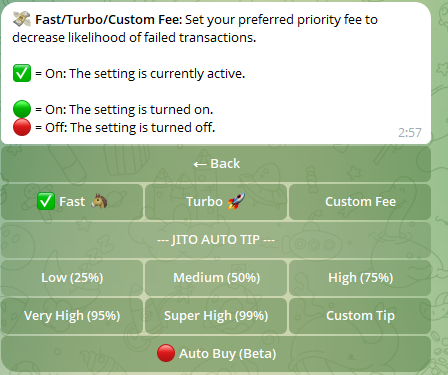Viewport: 448px width, 375px height.
Task: Click the green checkmark on Fast button
Action: point(46,202)
